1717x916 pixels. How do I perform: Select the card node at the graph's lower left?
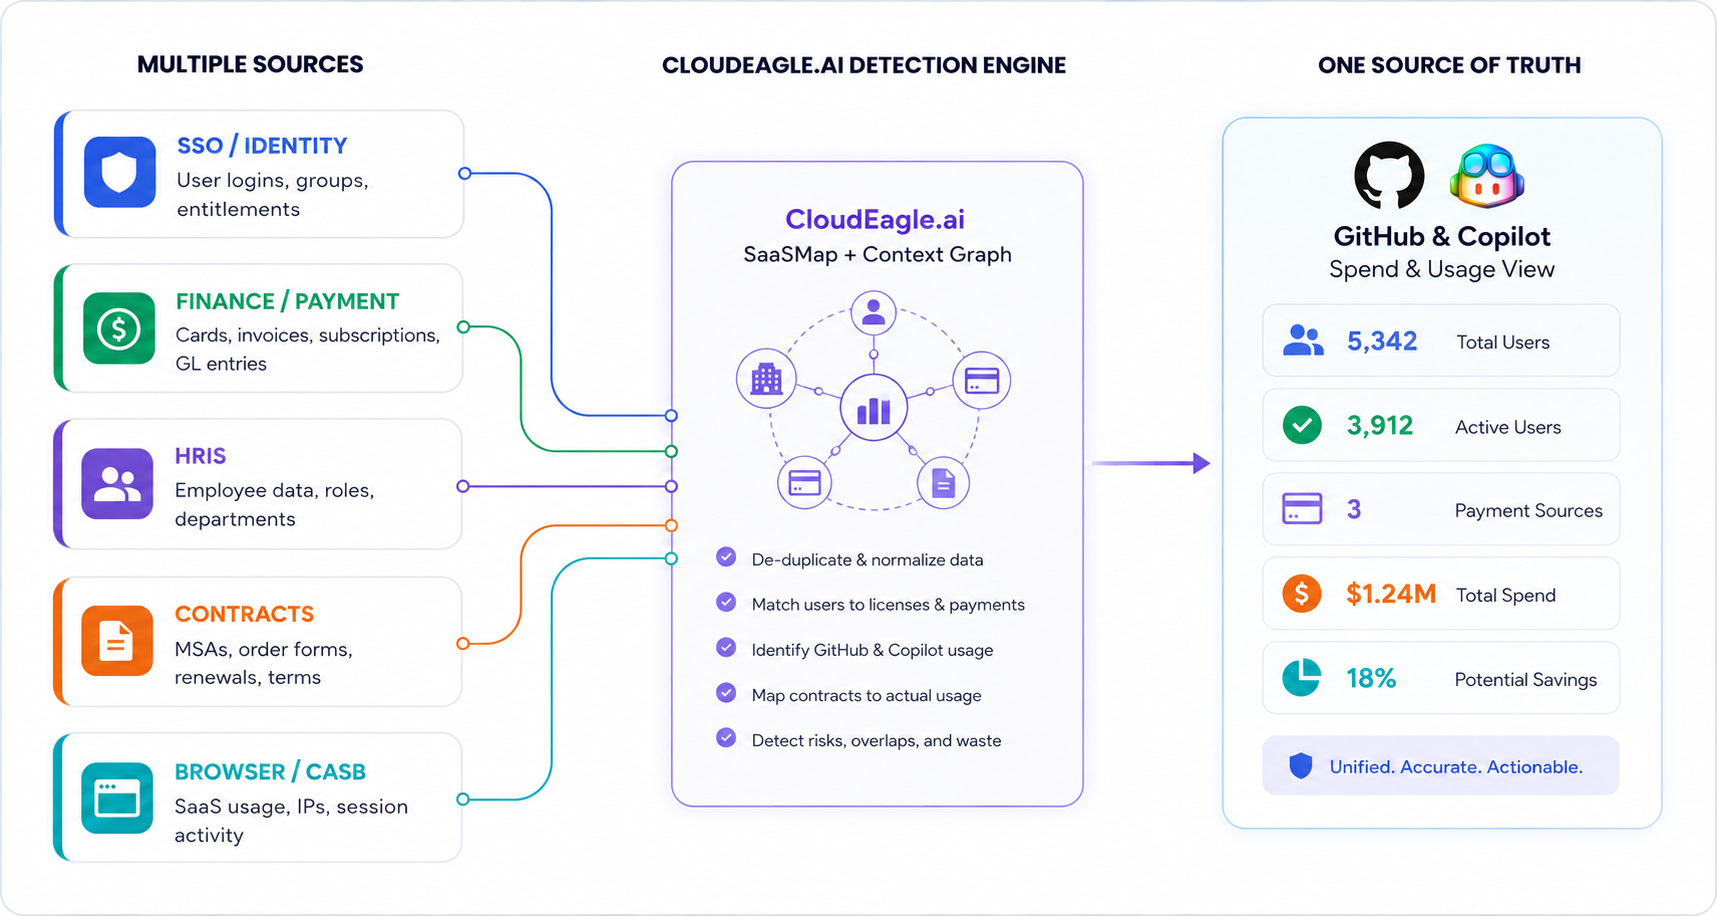(x=804, y=483)
